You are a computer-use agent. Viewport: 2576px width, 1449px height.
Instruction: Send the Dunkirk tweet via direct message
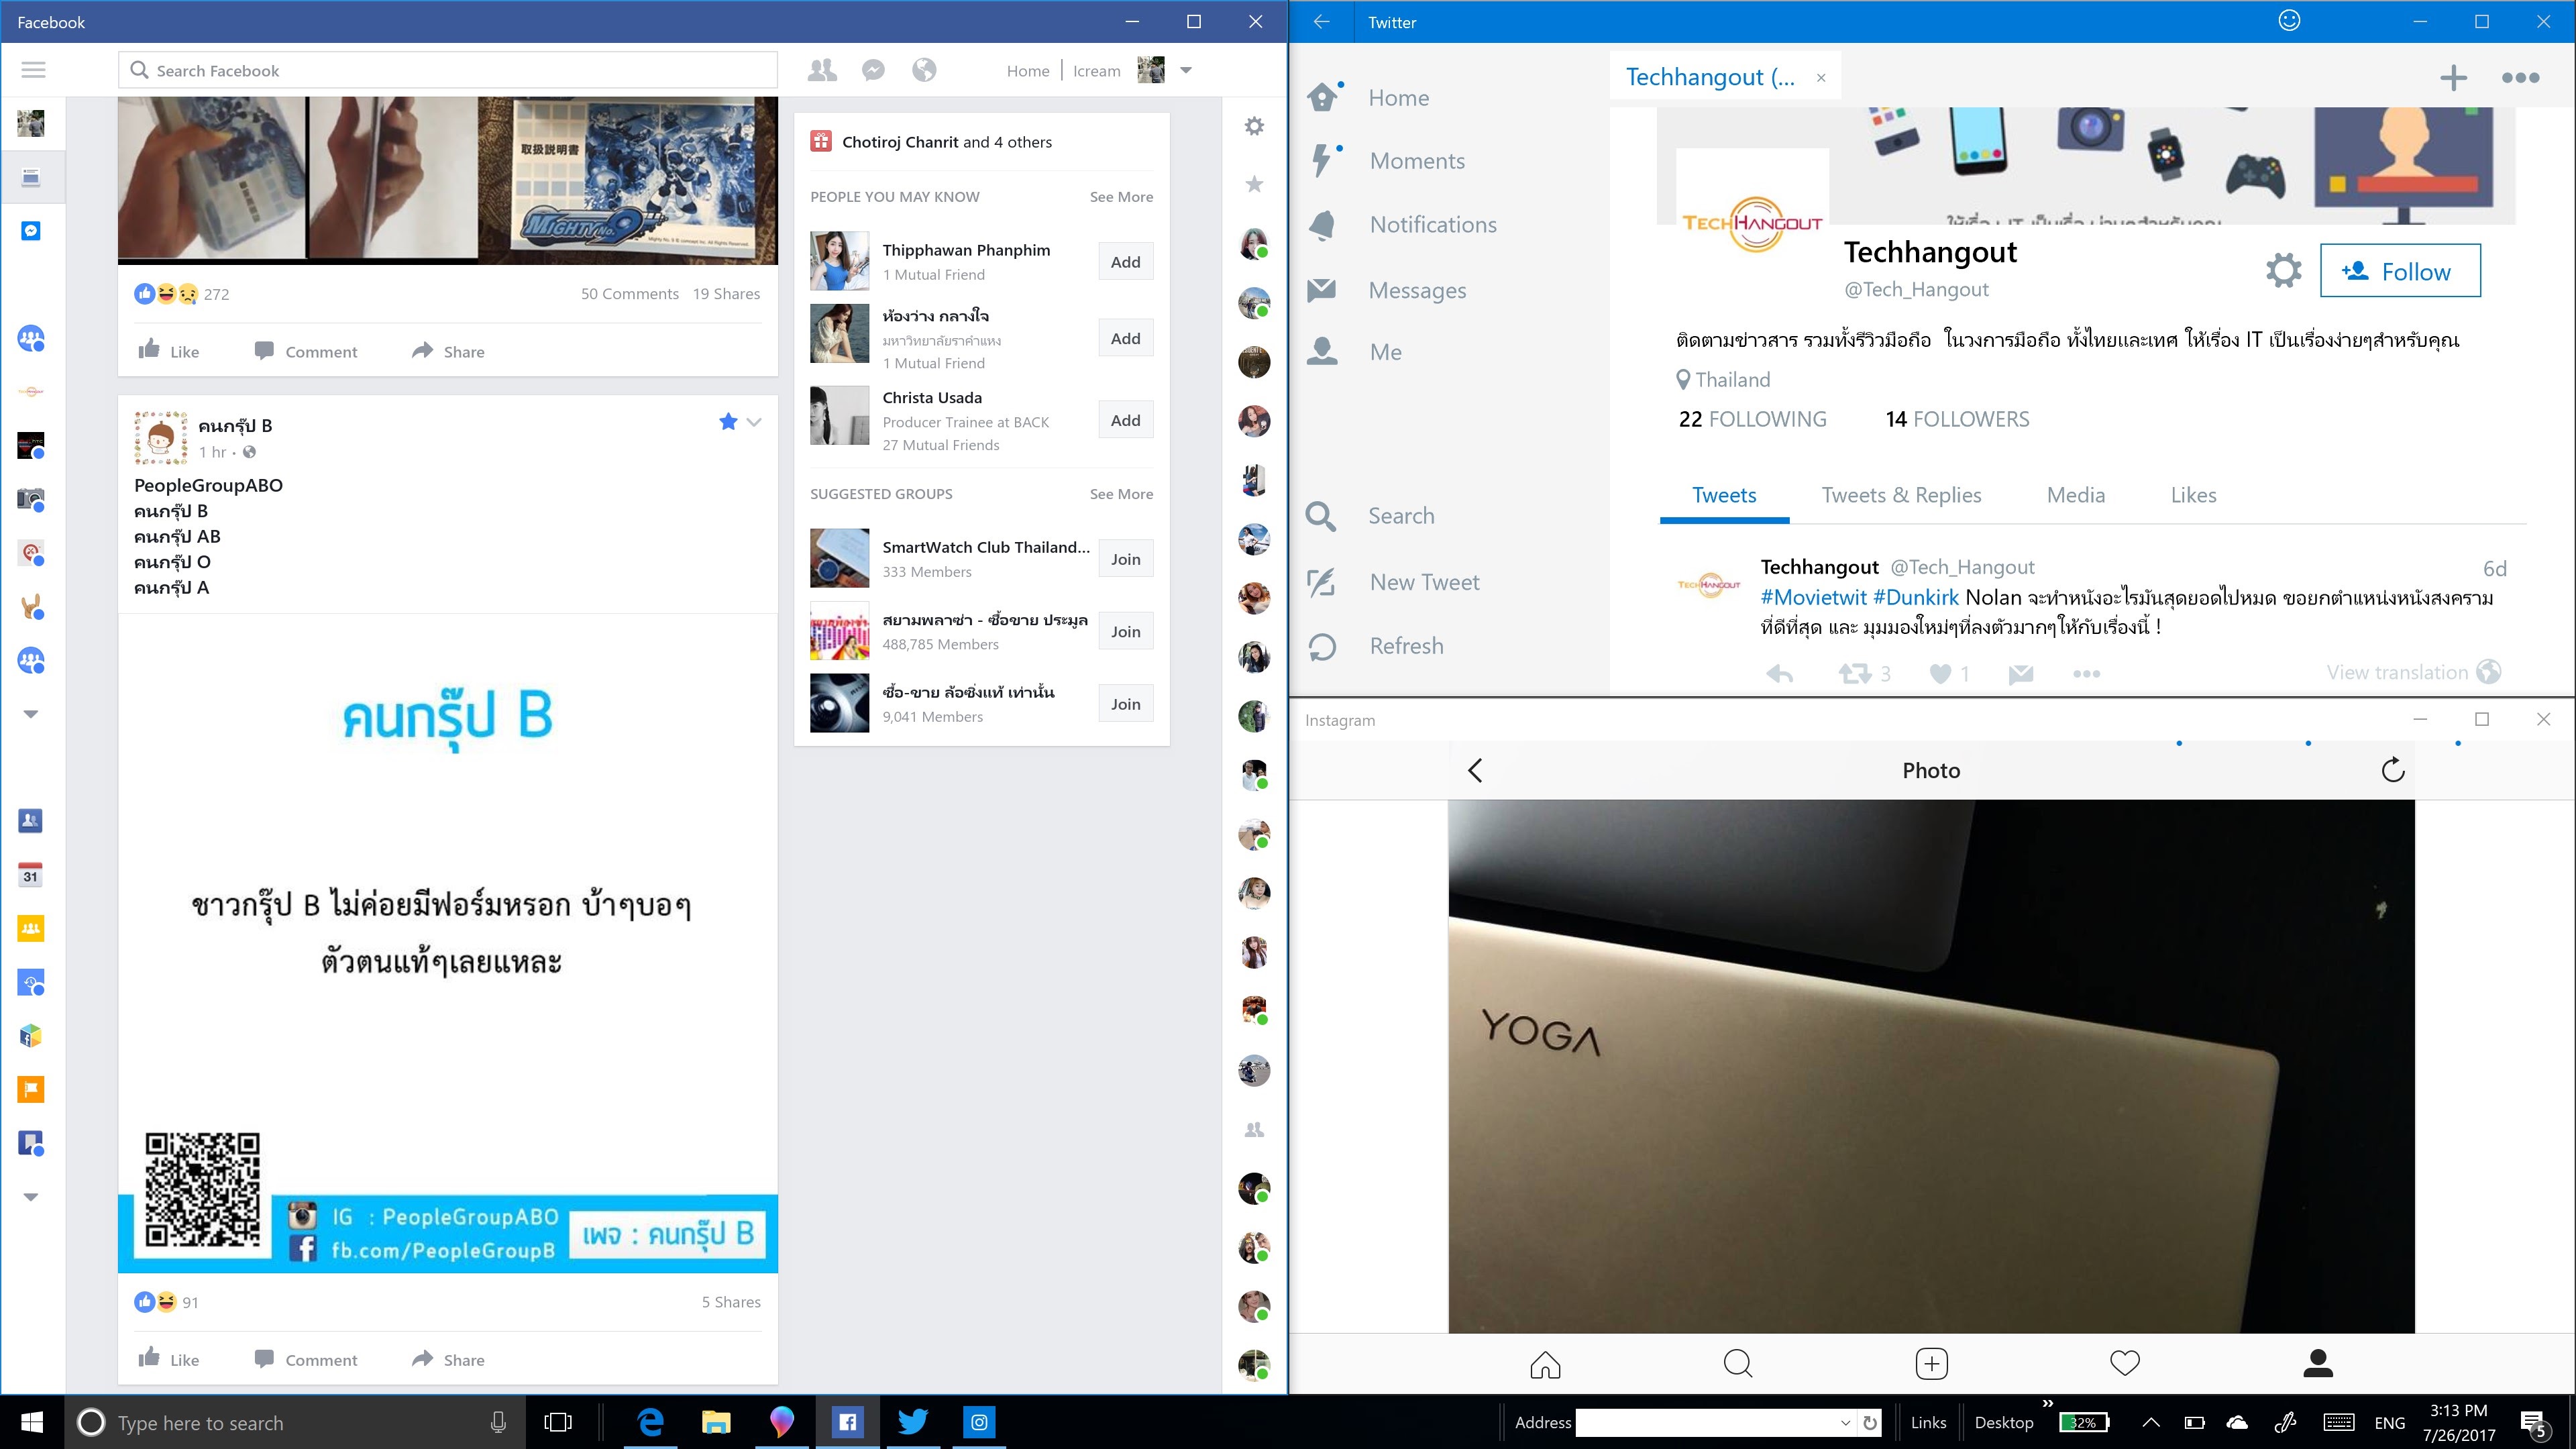2021,674
